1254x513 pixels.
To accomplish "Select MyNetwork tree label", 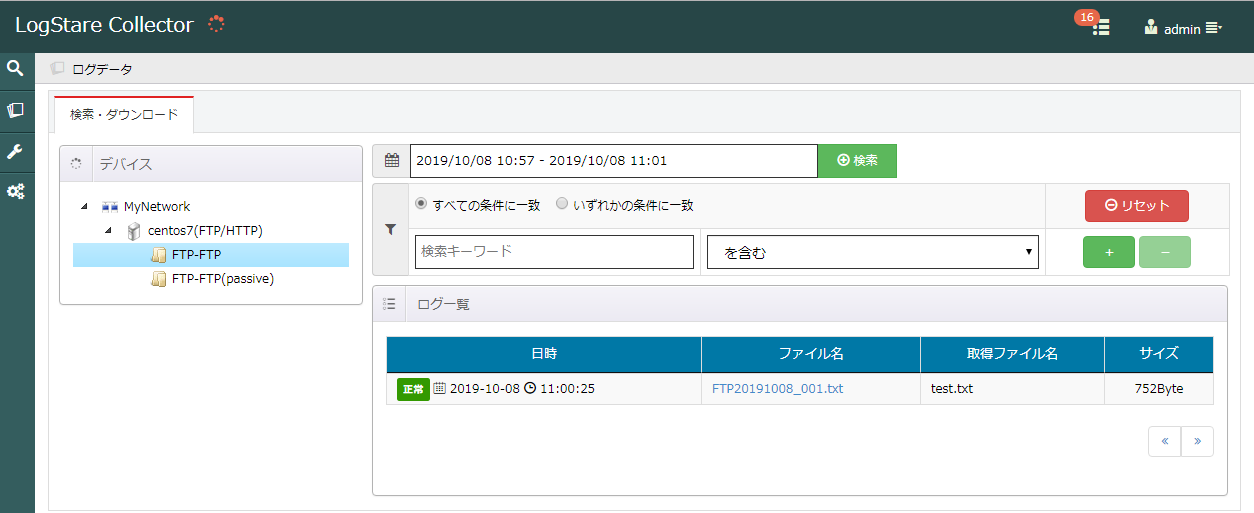I will 157,207.
